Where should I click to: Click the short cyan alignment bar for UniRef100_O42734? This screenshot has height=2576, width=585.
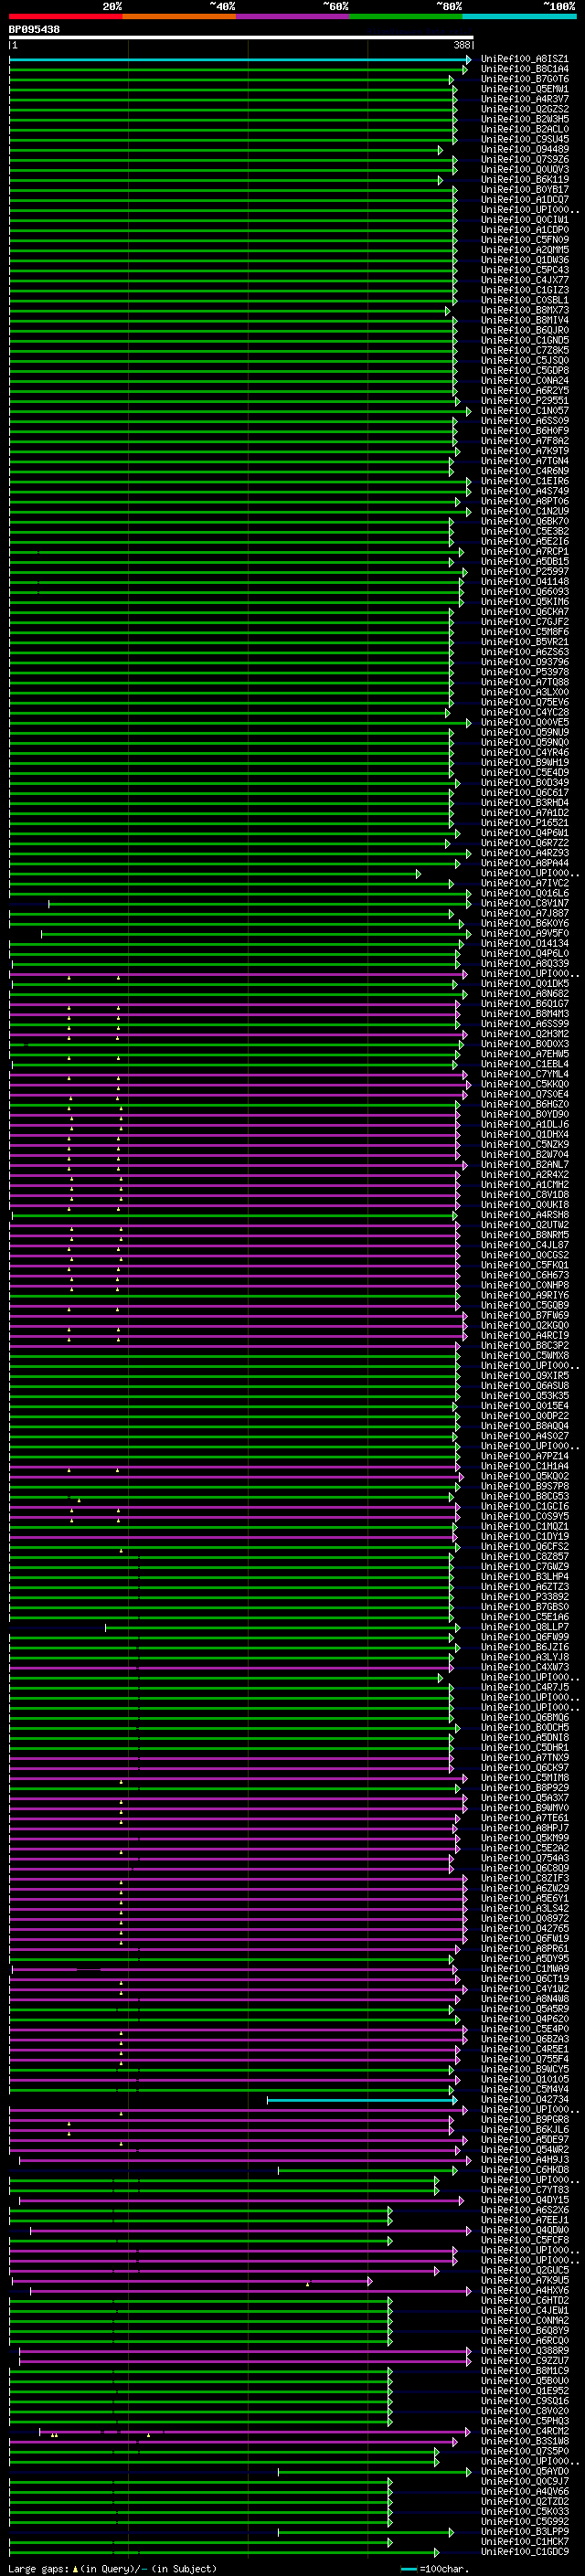pyautogui.click(x=362, y=2101)
